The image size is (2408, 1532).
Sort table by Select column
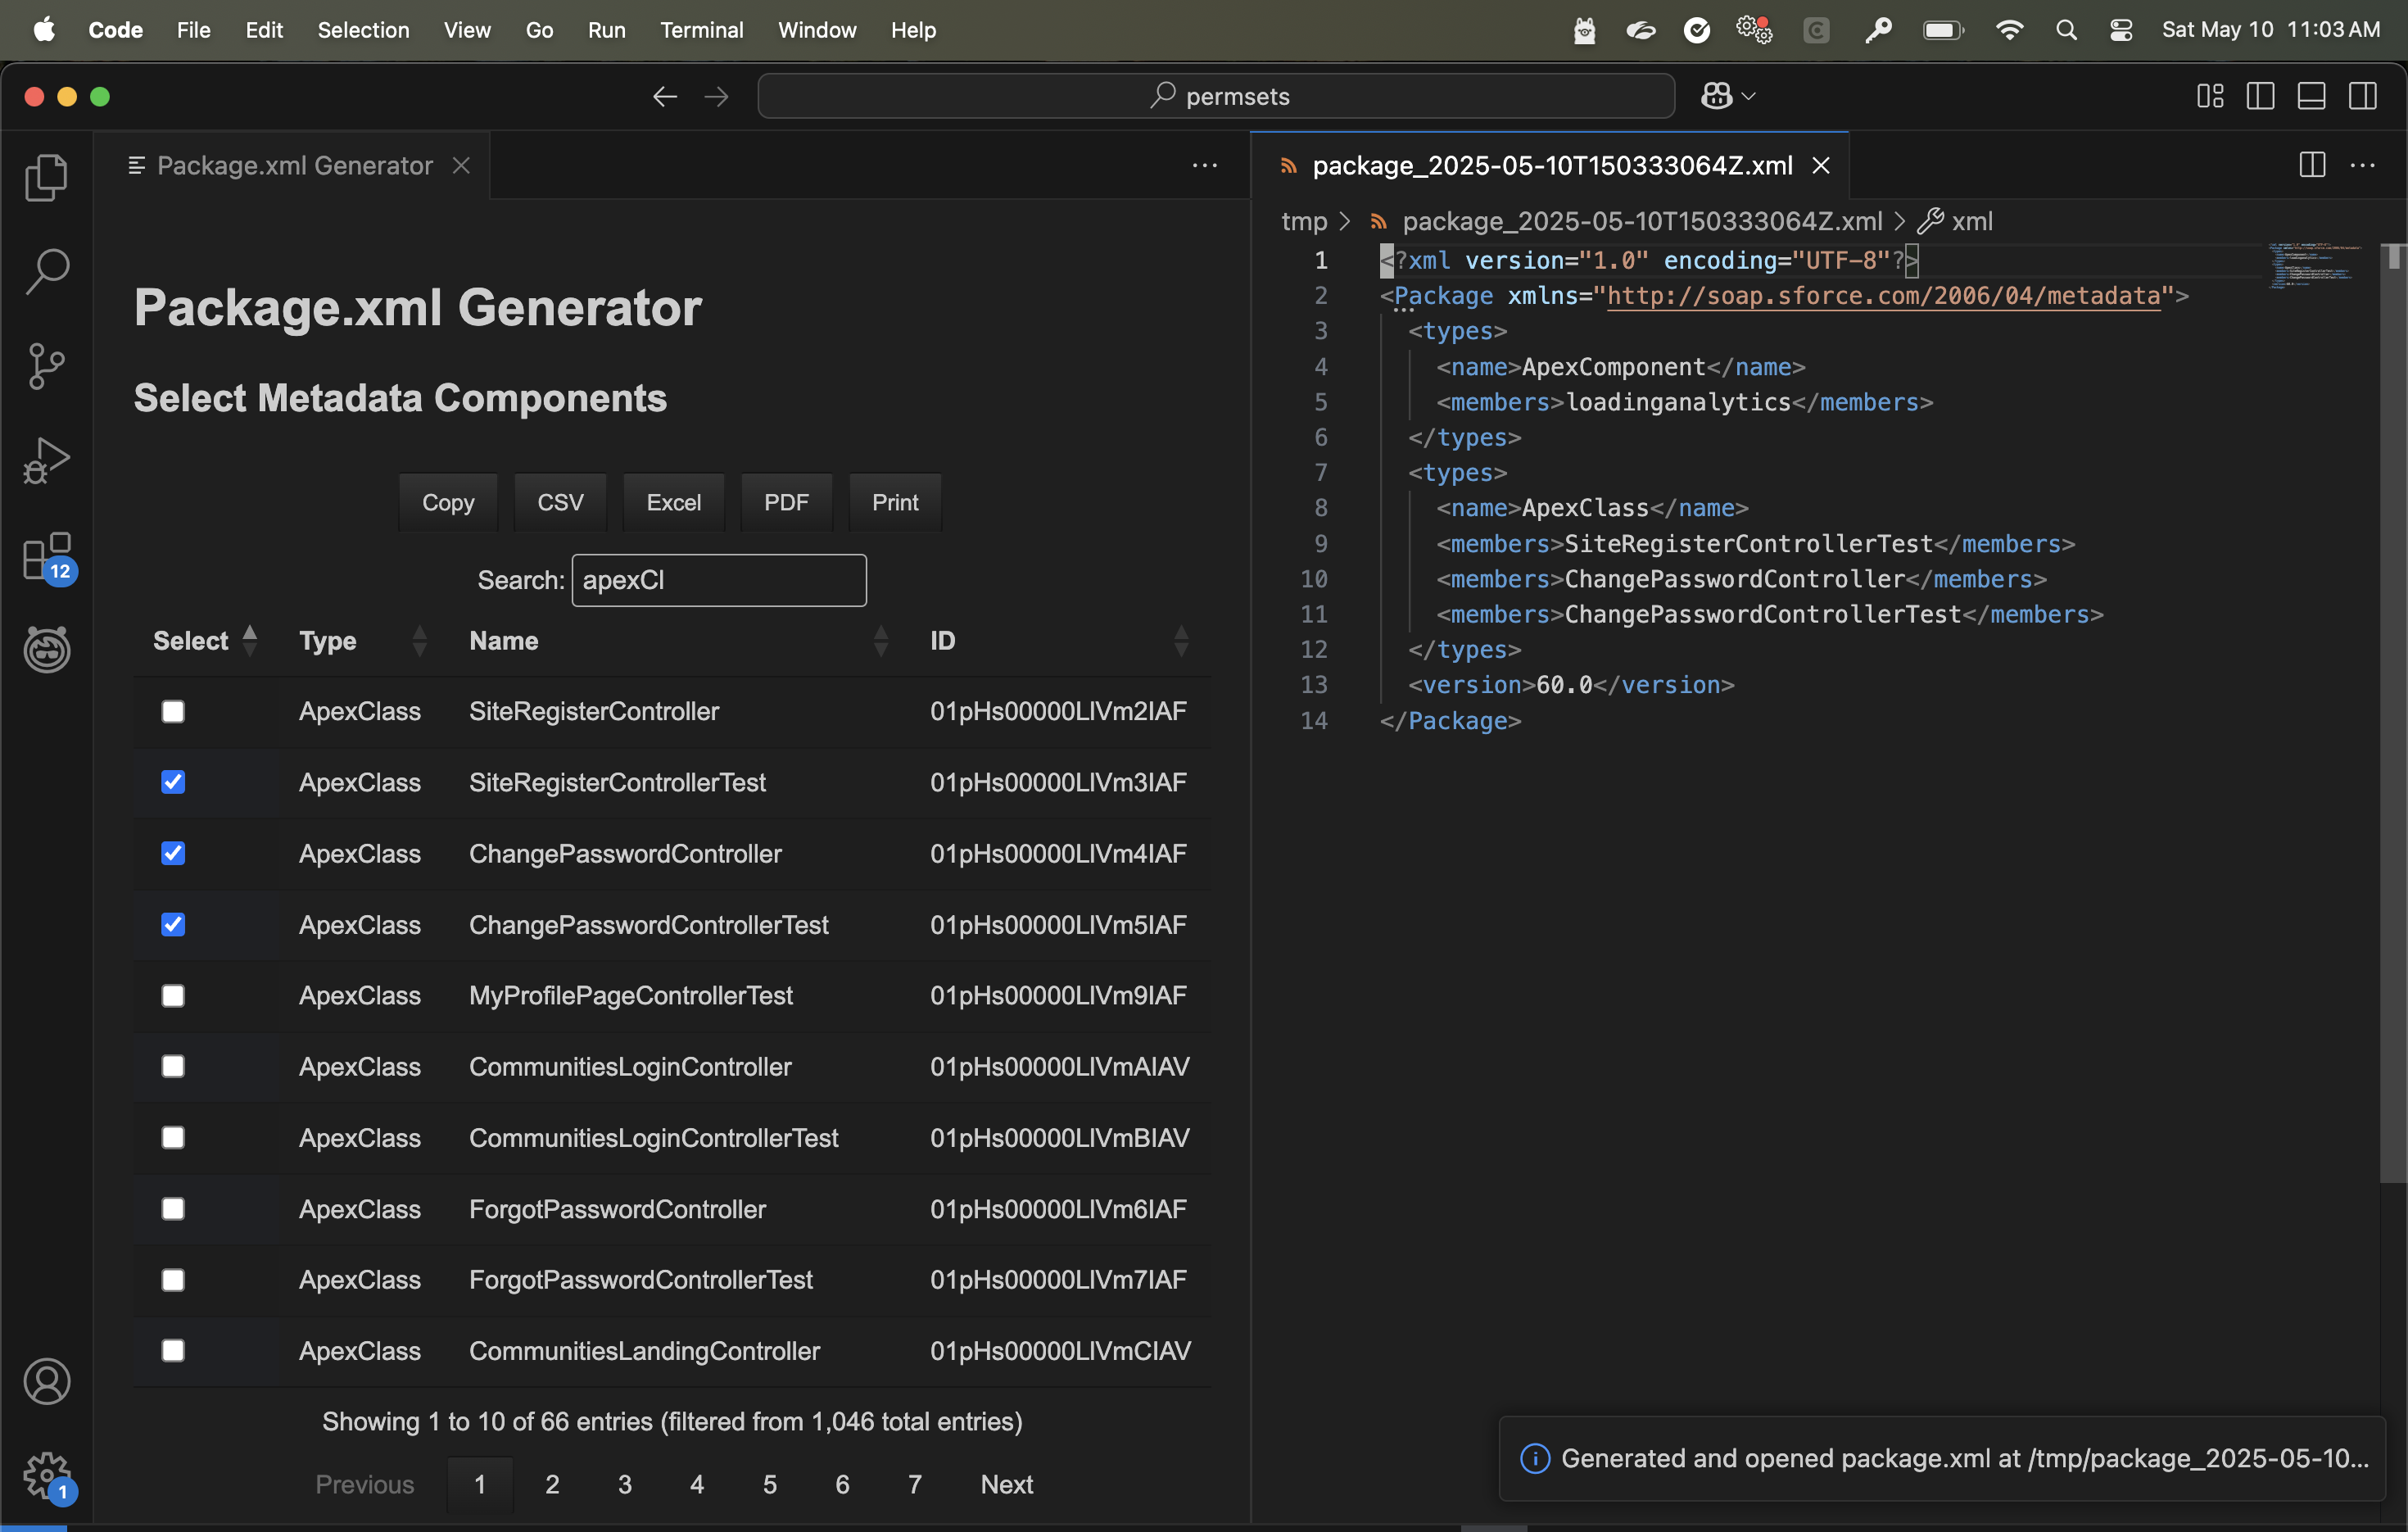pyautogui.click(x=205, y=640)
